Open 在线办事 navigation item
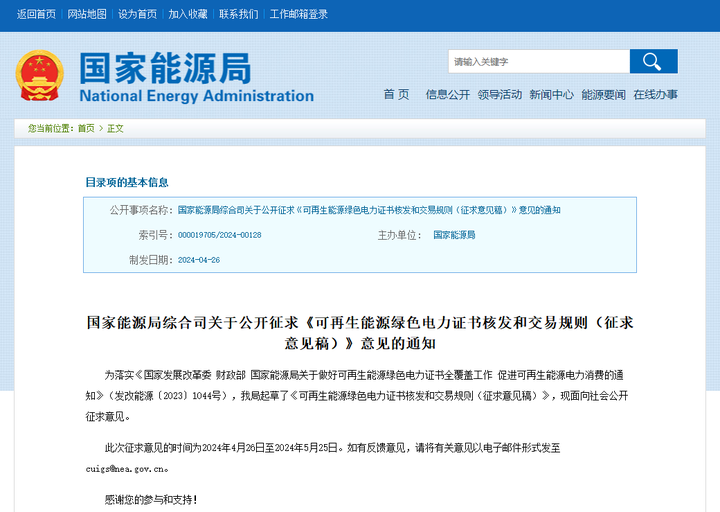Image resolution: width=720 pixels, height=512 pixels. [655, 95]
